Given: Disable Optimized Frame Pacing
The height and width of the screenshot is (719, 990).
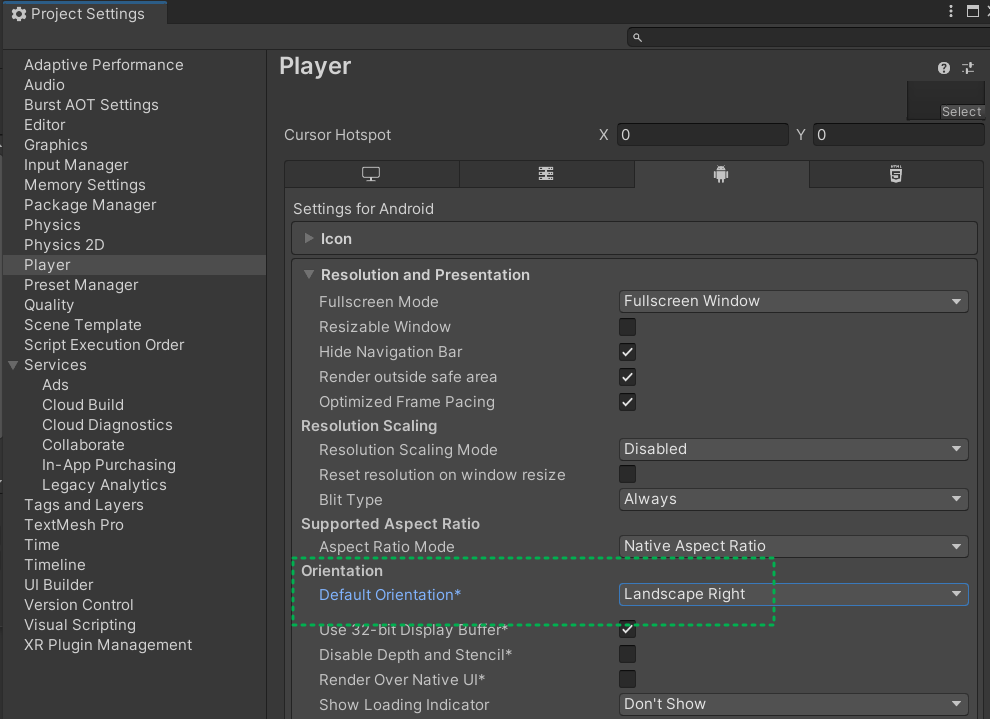Looking at the screenshot, I should (627, 402).
